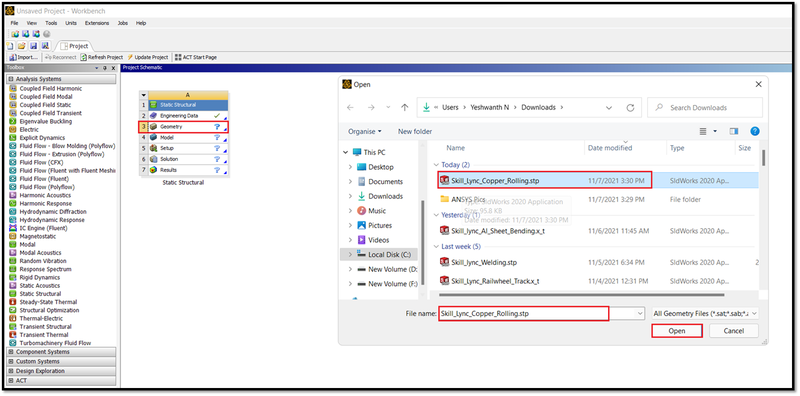Click Cancel in the Open dialog
This screenshot has width=800, height=396.
point(734,331)
